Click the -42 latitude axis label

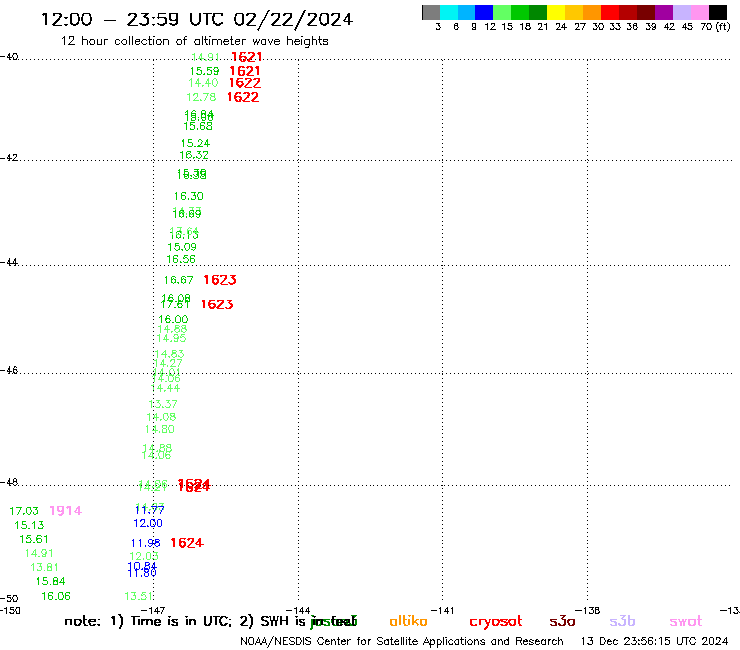pyautogui.click(x=9, y=157)
